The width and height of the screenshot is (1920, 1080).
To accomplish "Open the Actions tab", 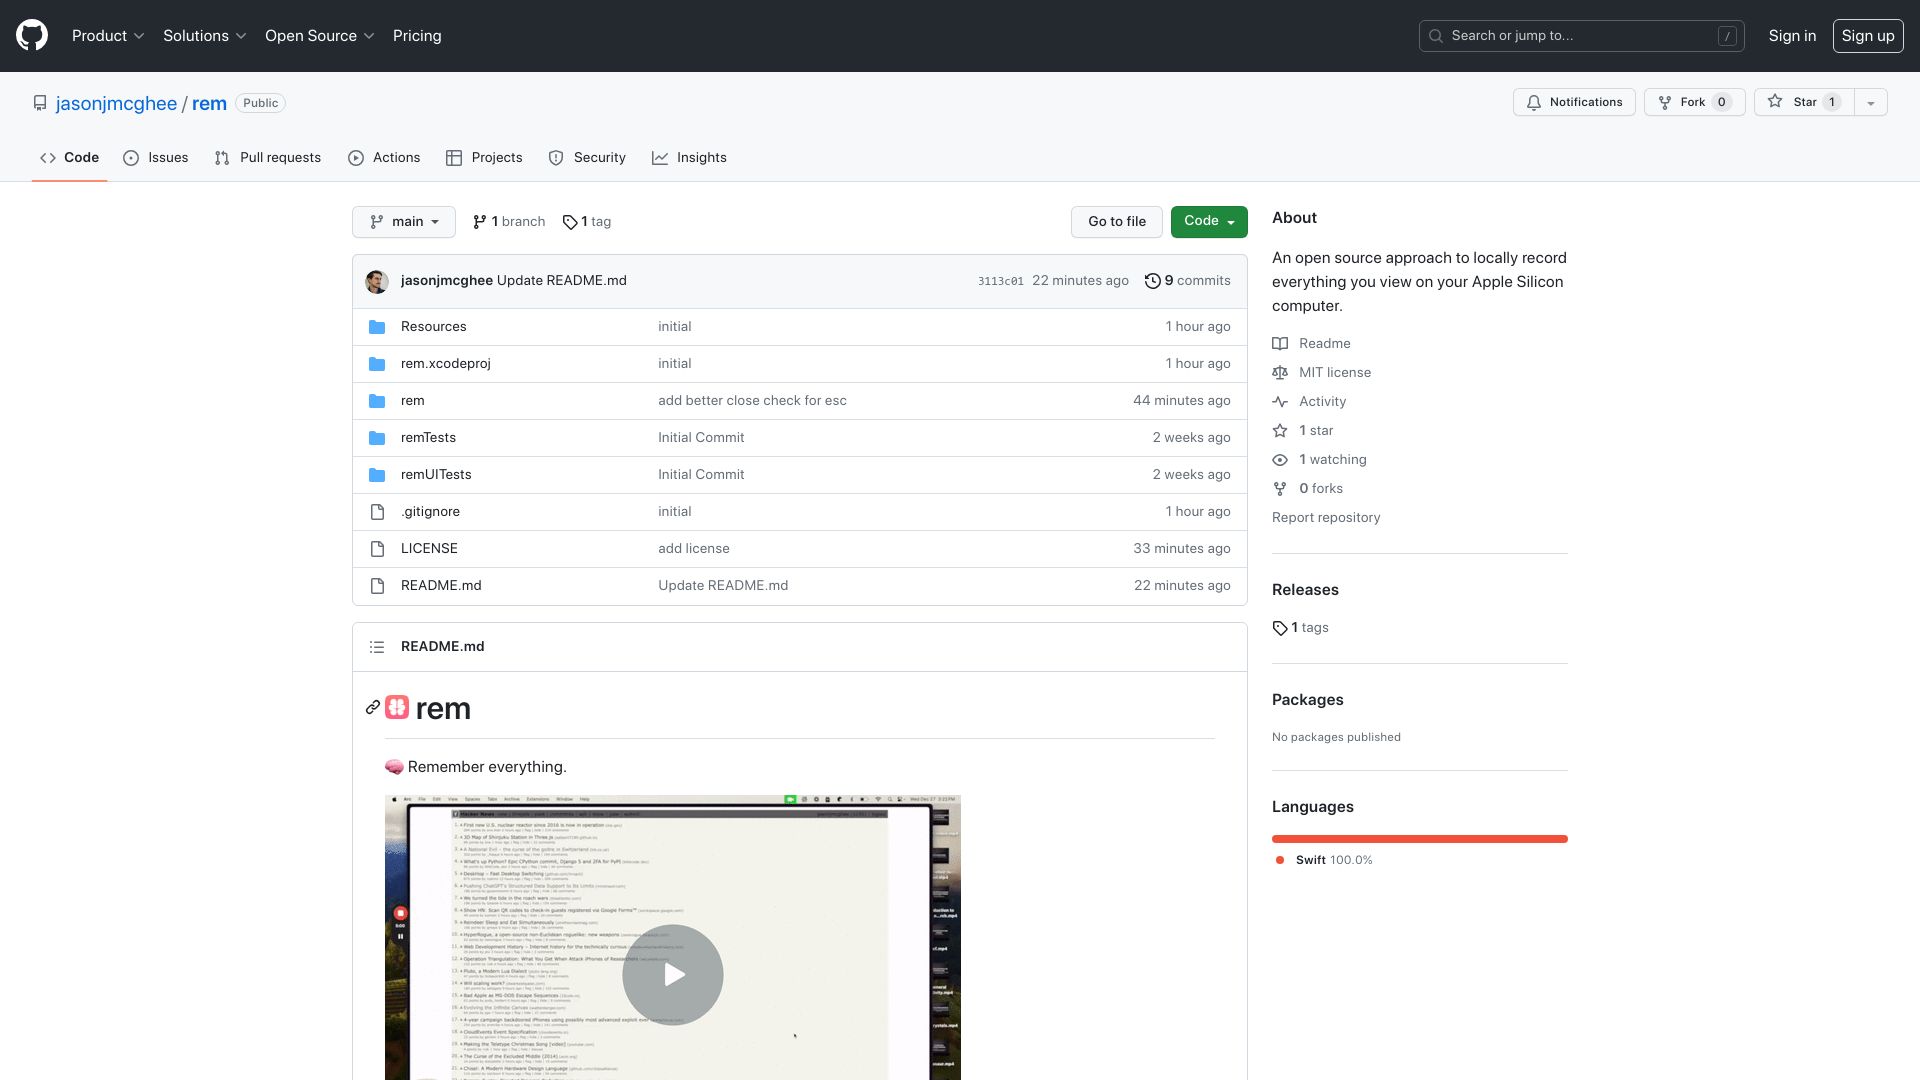I will pyautogui.click(x=384, y=158).
